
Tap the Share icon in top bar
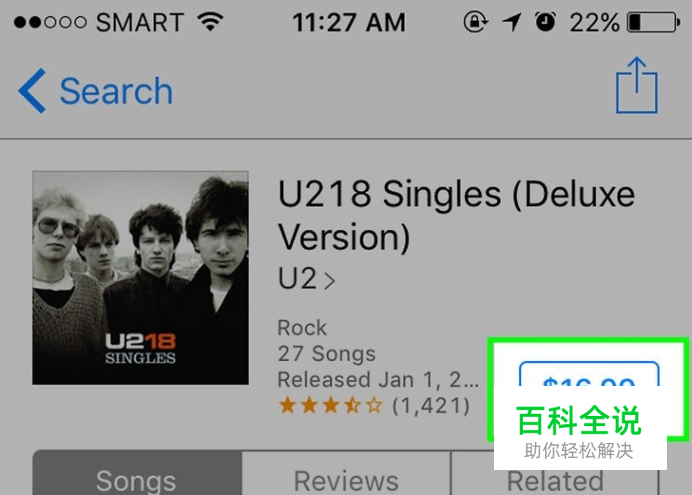tap(636, 85)
